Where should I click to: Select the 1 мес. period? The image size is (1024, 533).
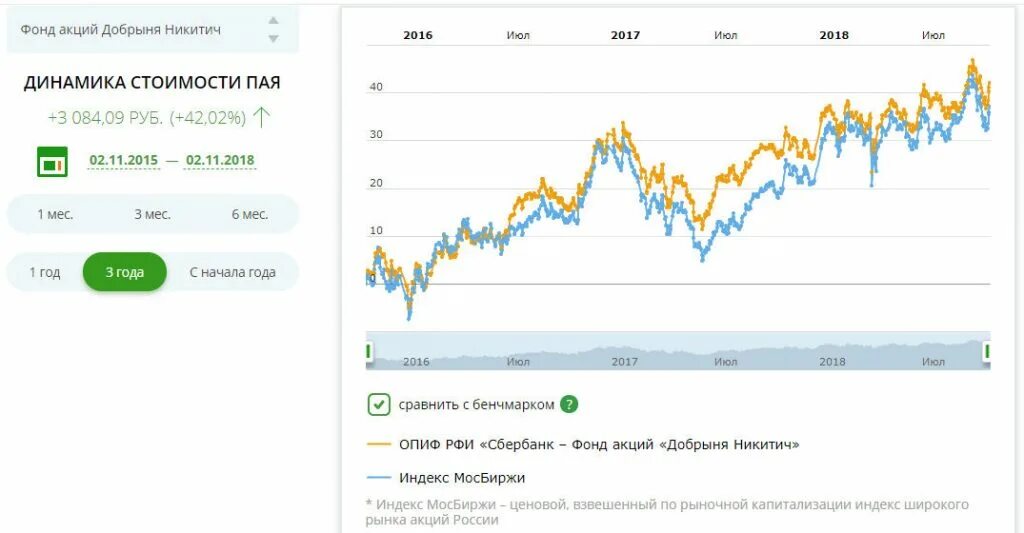click(x=55, y=214)
